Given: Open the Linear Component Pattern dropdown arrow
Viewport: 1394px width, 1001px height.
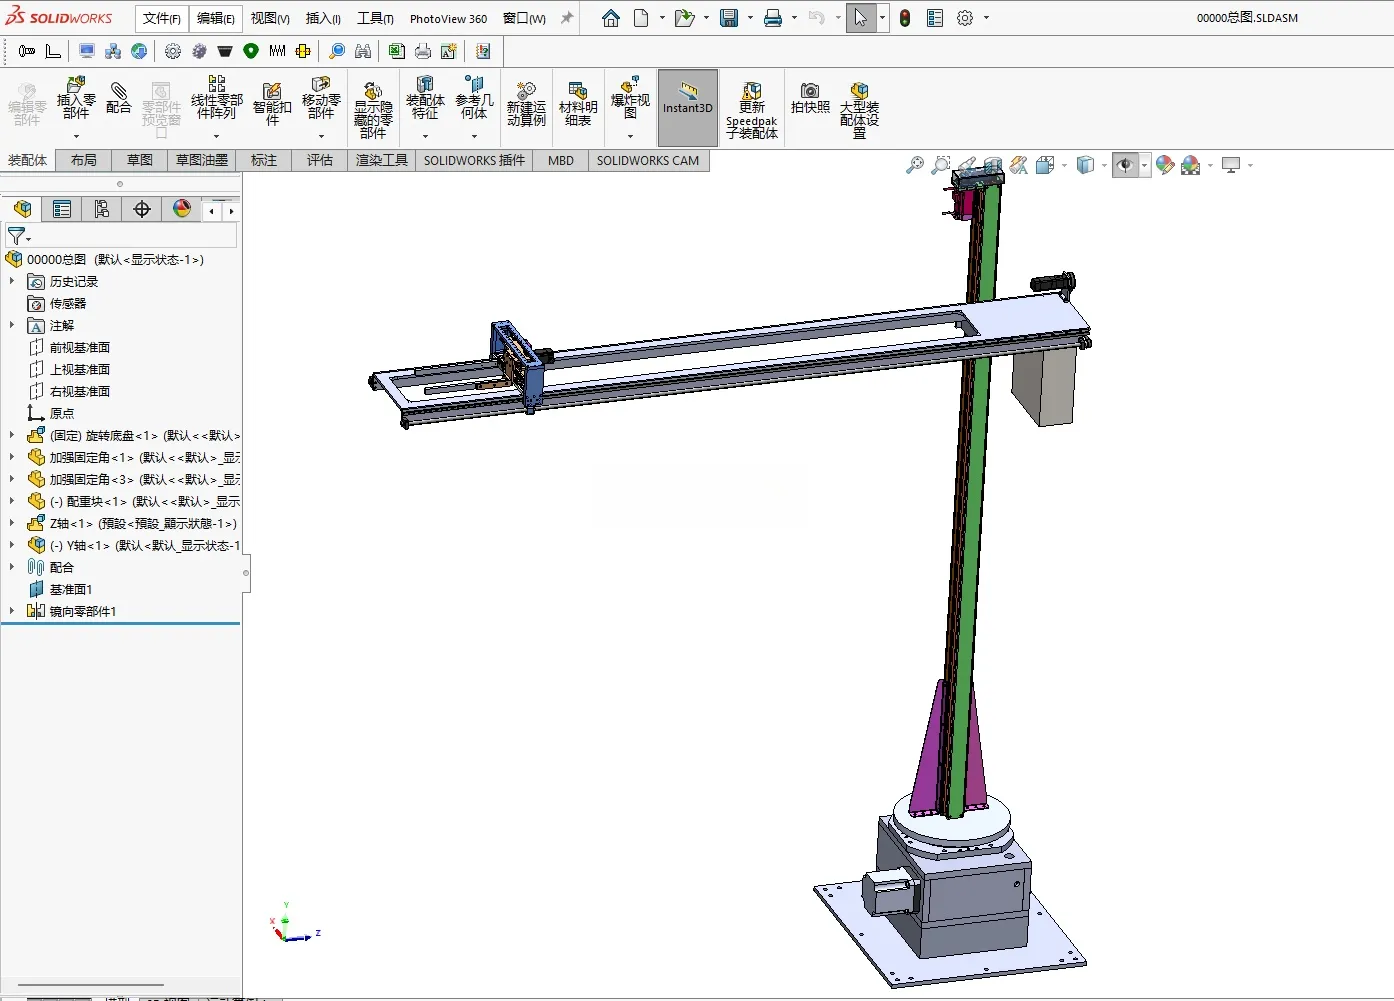Looking at the screenshot, I should (x=217, y=136).
